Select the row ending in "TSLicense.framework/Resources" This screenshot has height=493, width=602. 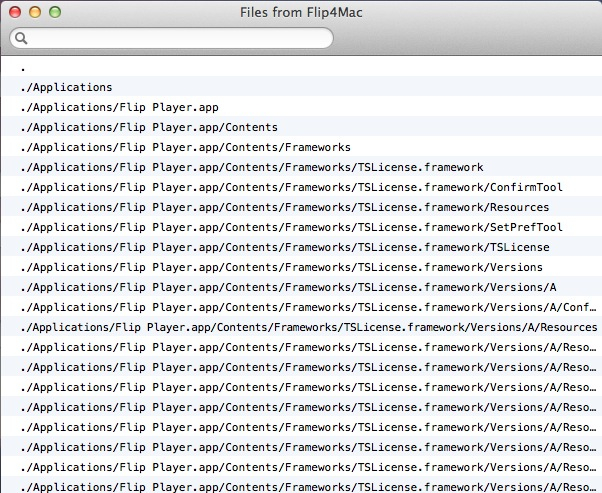(x=301, y=206)
